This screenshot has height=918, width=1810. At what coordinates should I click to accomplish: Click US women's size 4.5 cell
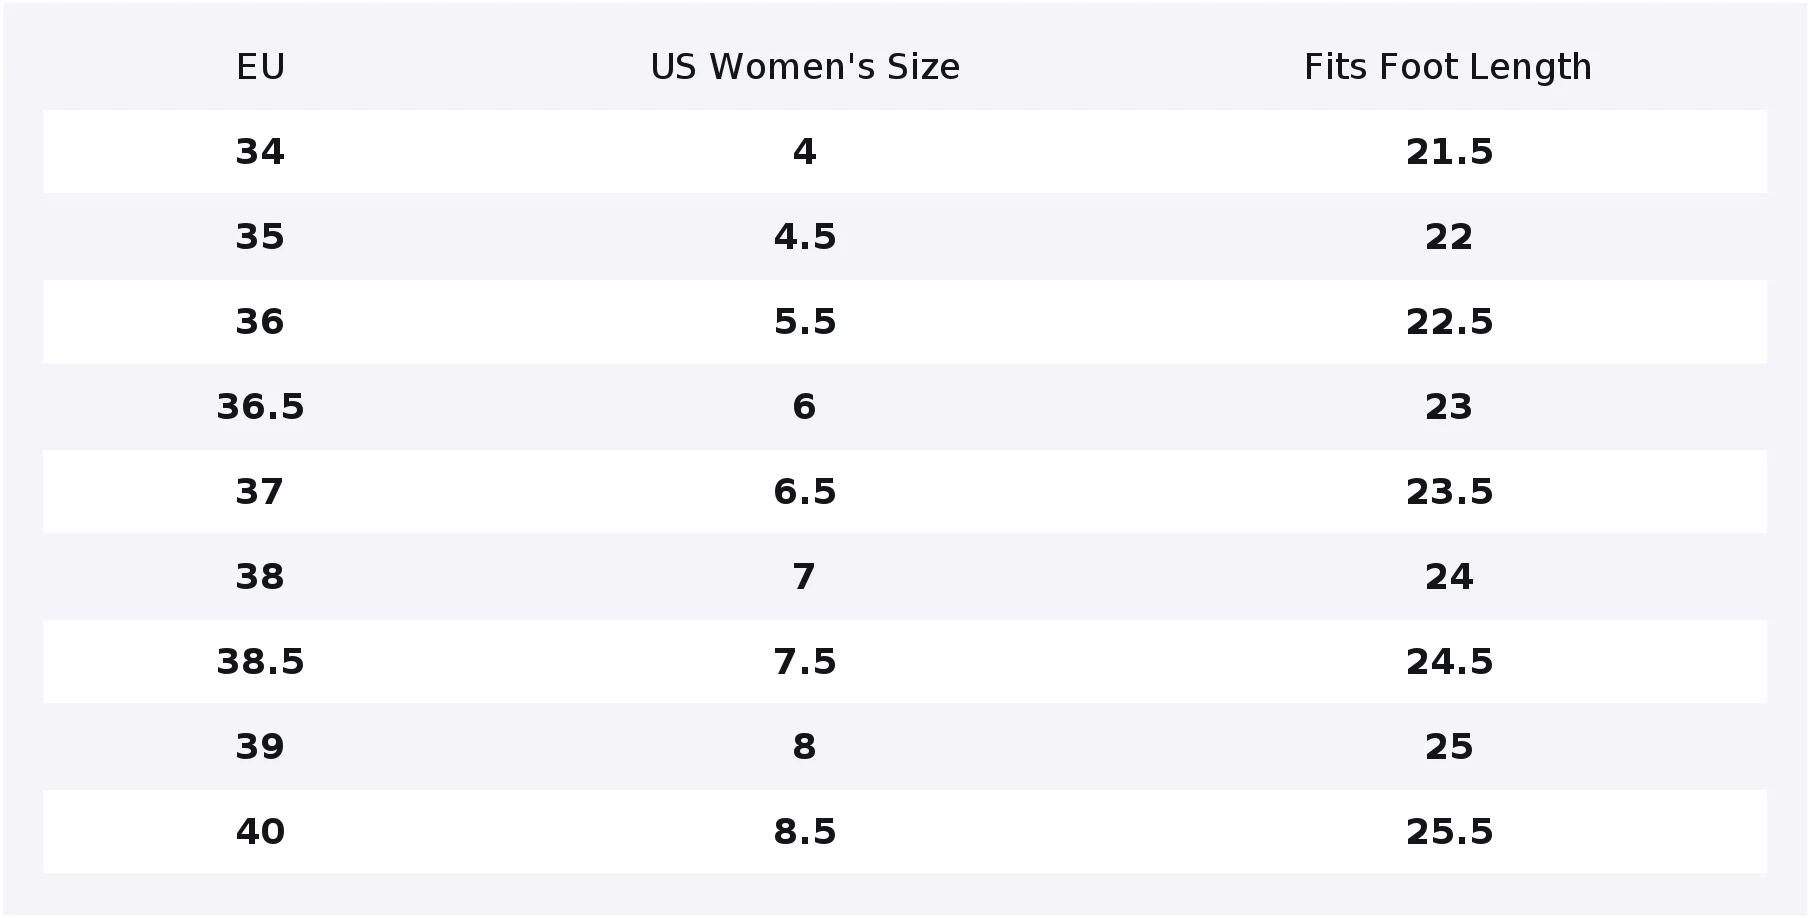pos(805,237)
